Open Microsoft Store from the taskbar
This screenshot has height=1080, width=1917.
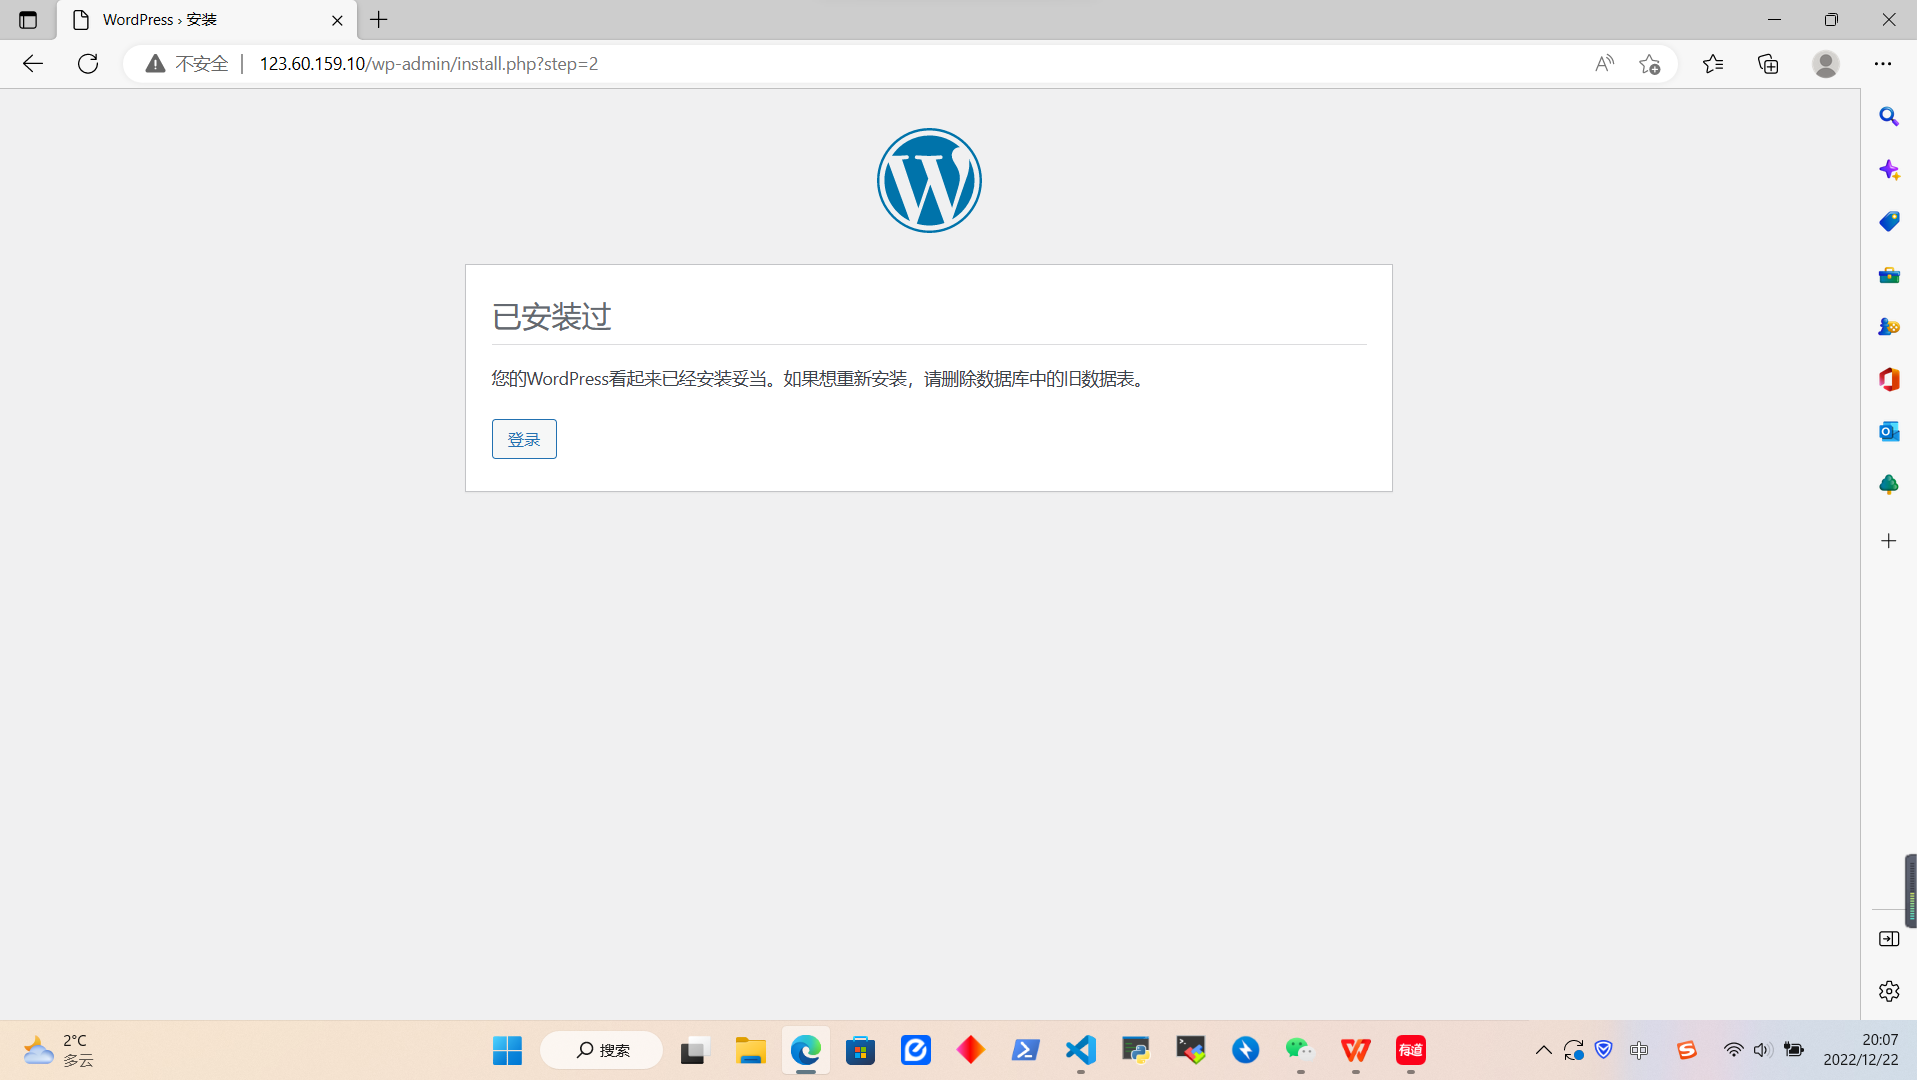861,1050
